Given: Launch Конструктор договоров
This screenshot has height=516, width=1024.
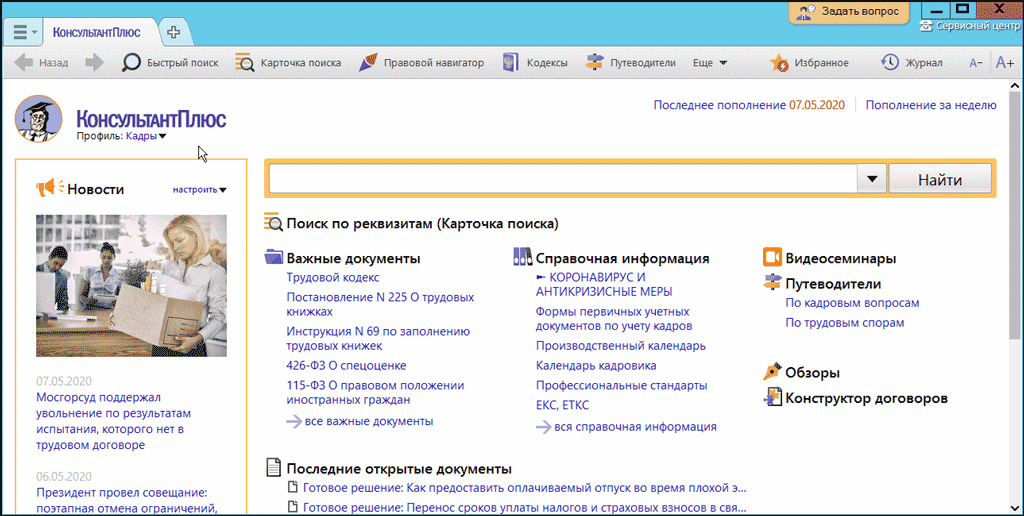Looking at the screenshot, I should coord(866,398).
